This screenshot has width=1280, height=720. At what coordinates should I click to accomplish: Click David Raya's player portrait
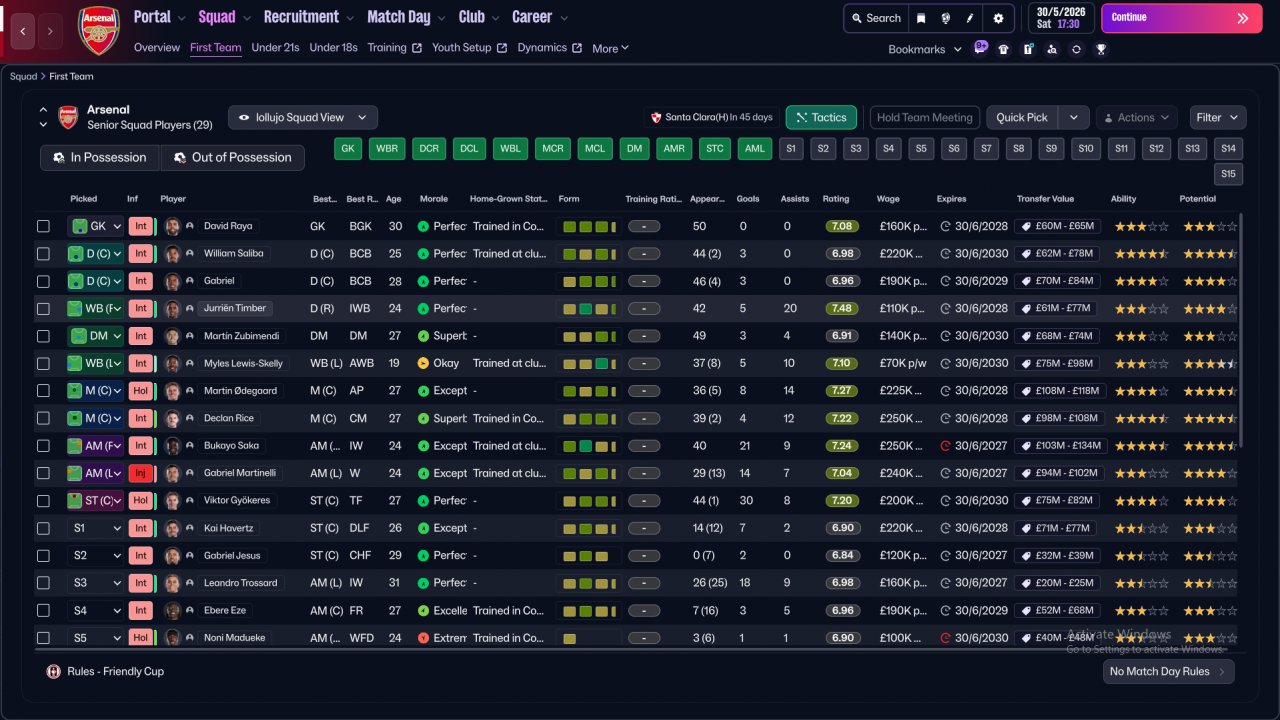point(173,226)
